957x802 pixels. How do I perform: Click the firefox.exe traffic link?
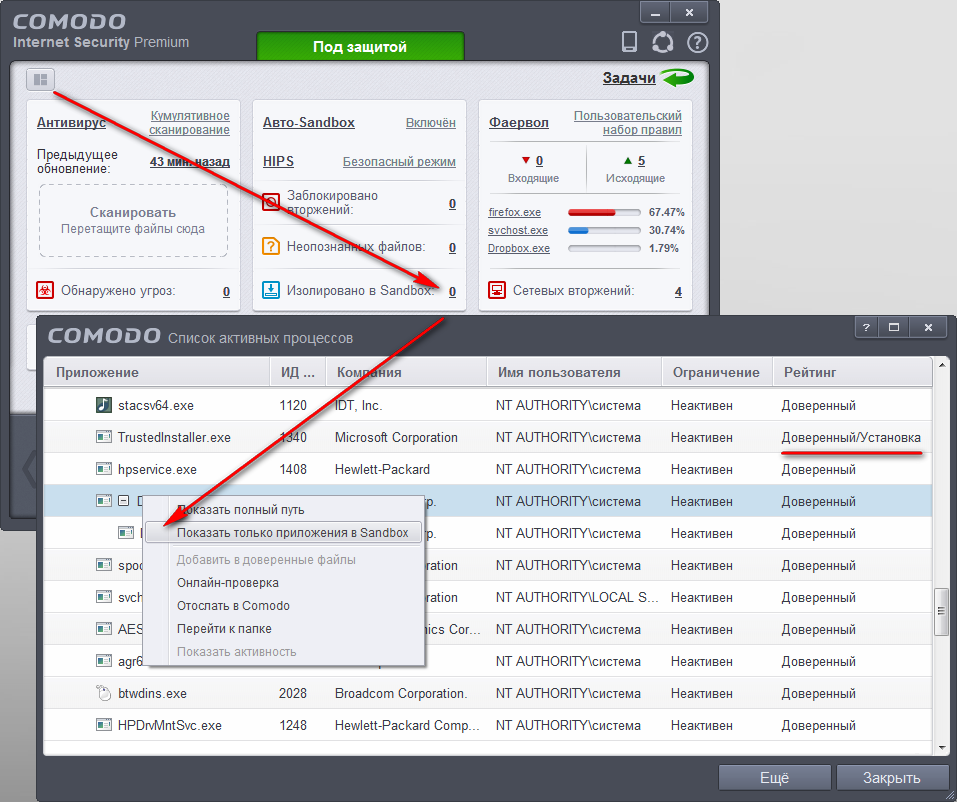pos(515,212)
